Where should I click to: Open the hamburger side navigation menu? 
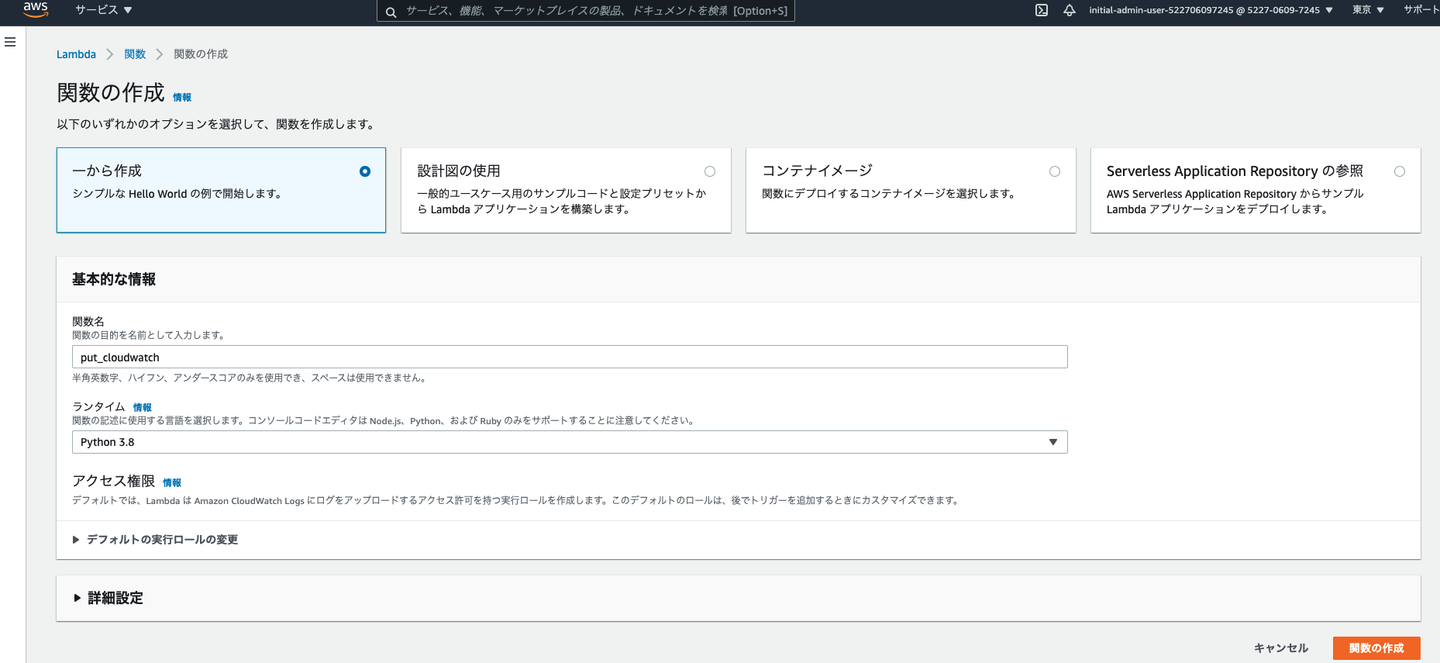point(10,42)
